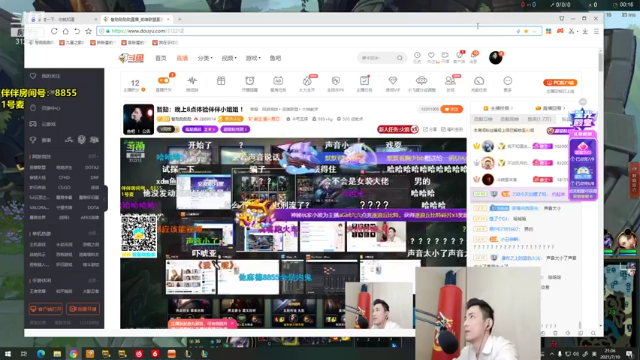Open the 直播 live nav item
Image resolution: width=640 pixels, height=360 pixels.
coord(182,58)
